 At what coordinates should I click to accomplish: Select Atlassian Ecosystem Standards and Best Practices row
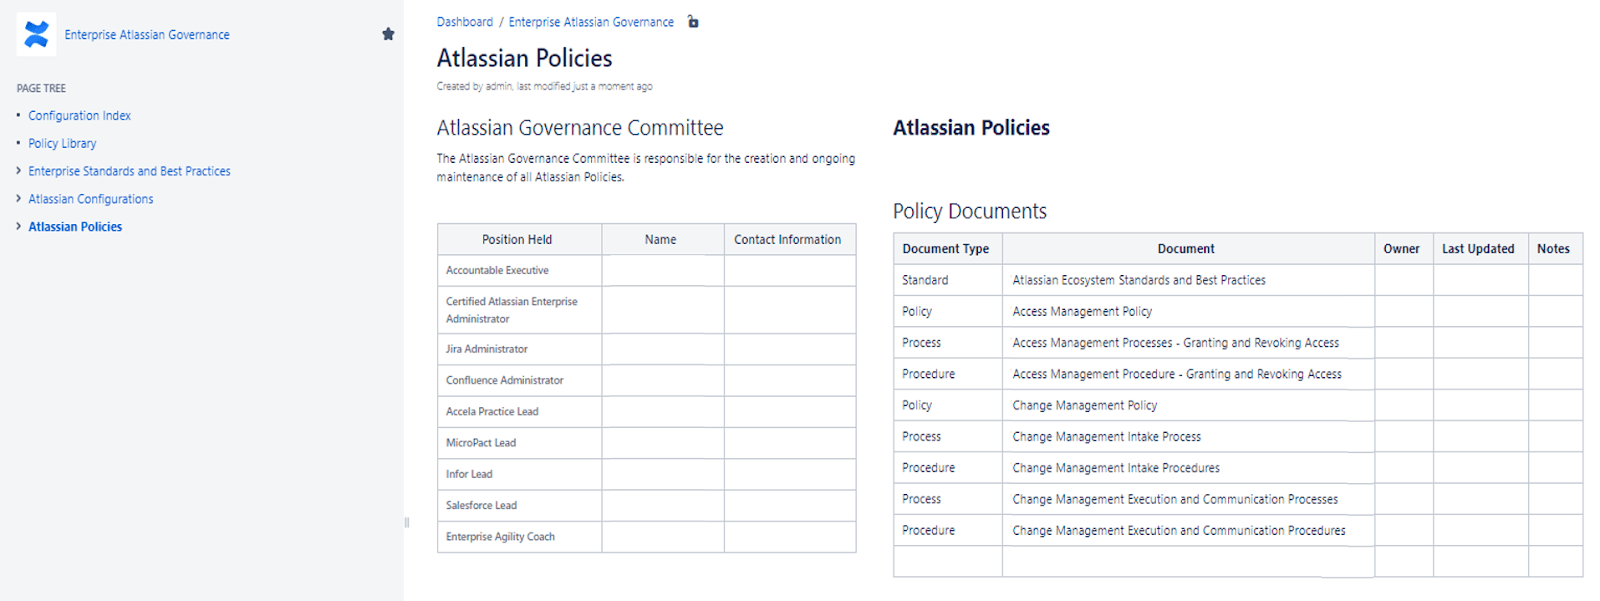click(x=1238, y=280)
